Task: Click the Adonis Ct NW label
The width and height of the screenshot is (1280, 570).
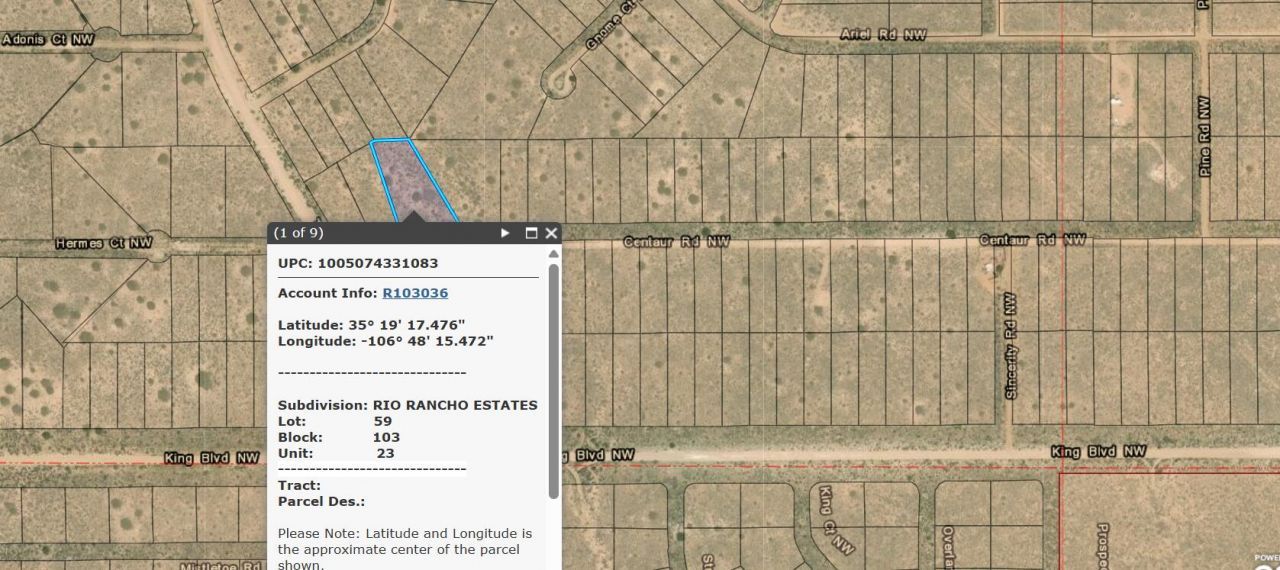Action: 50,40
